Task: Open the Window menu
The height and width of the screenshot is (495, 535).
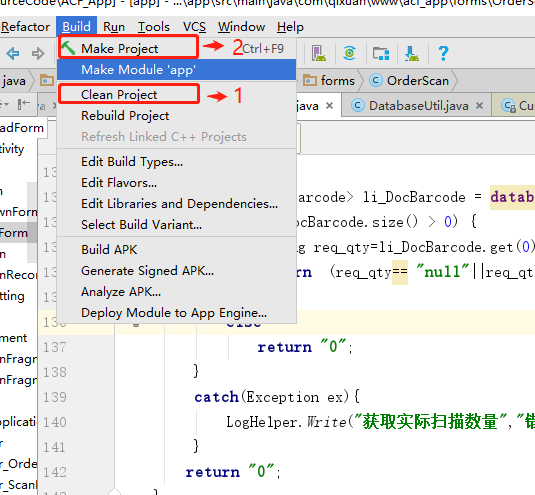Action: coord(242,27)
